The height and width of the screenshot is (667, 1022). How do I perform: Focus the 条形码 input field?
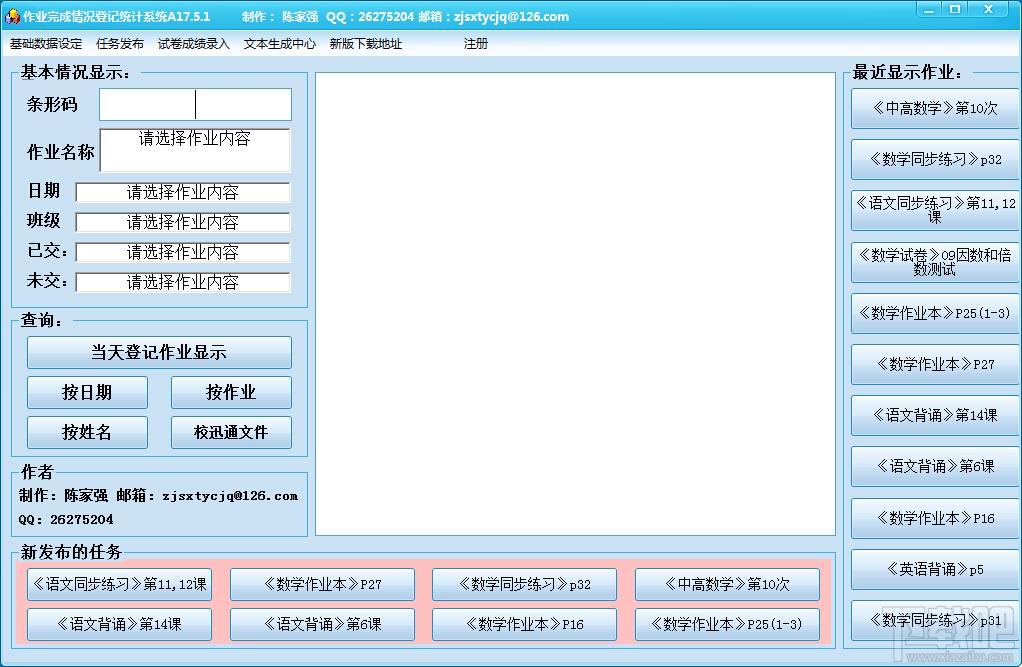click(195, 104)
